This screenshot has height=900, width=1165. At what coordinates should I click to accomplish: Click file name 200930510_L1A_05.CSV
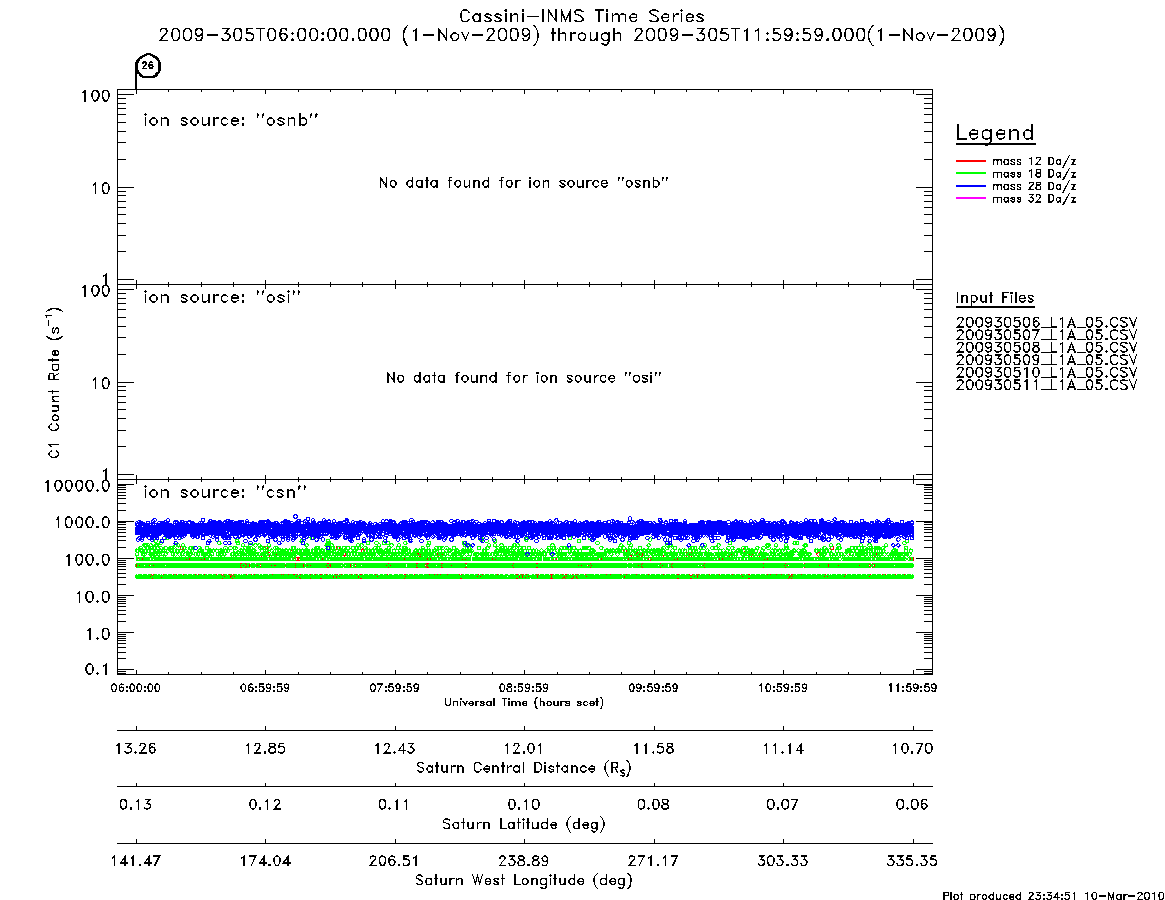click(x=1046, y=372)
